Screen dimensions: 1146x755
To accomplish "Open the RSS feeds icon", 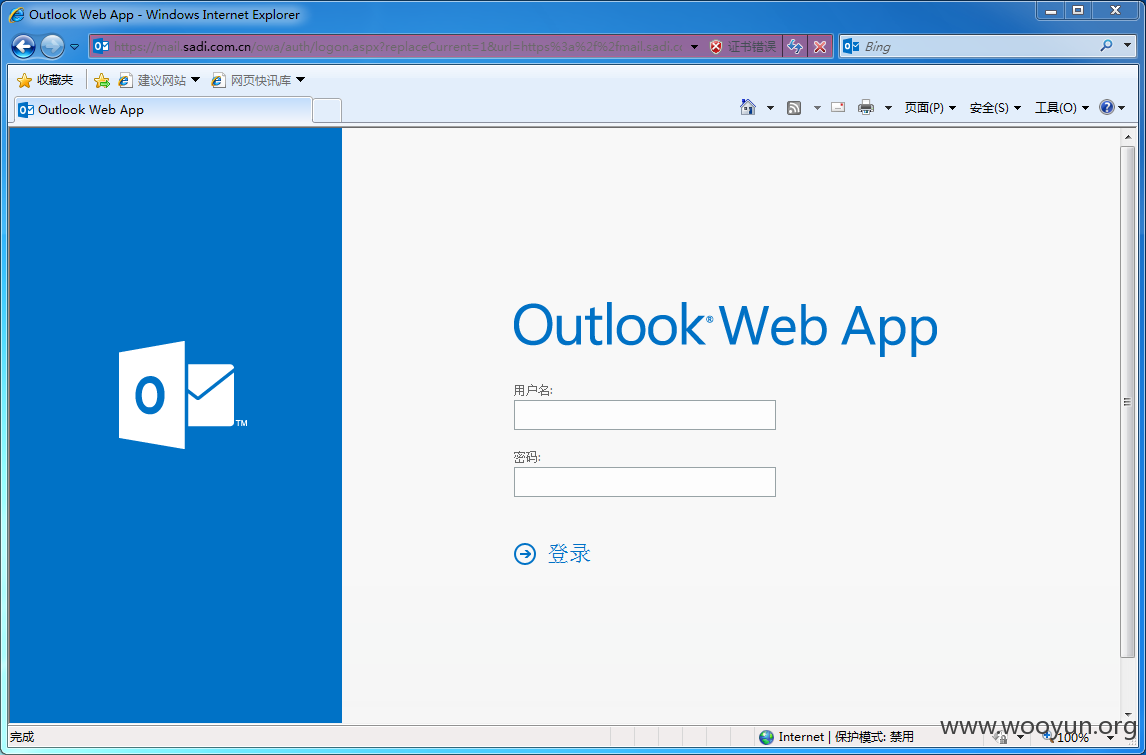I will click(x=794, y=108).
